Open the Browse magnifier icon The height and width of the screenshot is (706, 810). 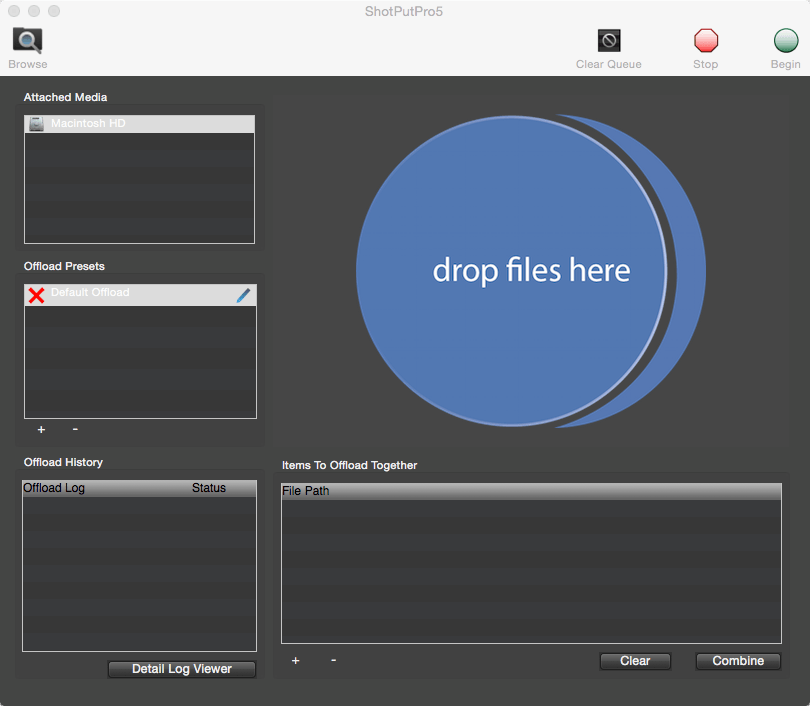[27, 40]
